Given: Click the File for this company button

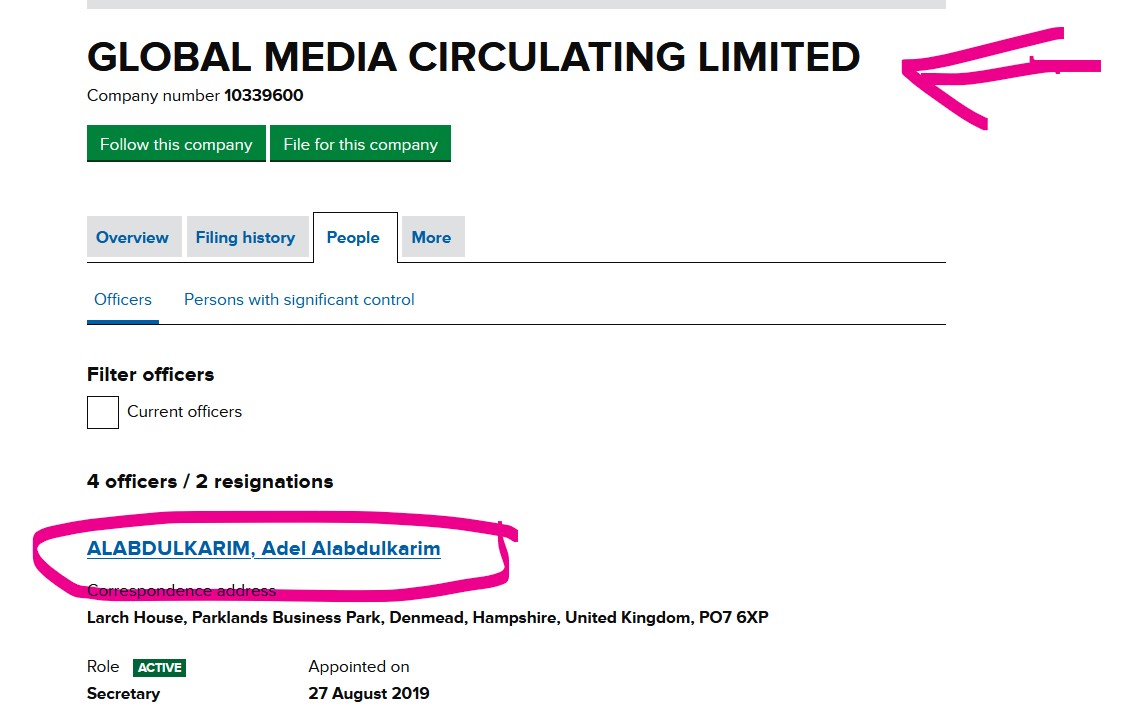Looking at the screenshot, I should pyautogui.click(x=360, y=144).
